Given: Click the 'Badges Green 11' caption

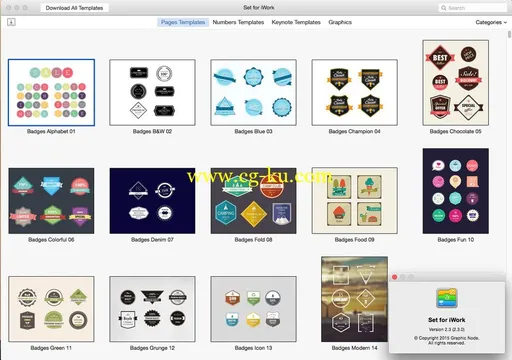Looking at the screenshot, I should point(51,348).
